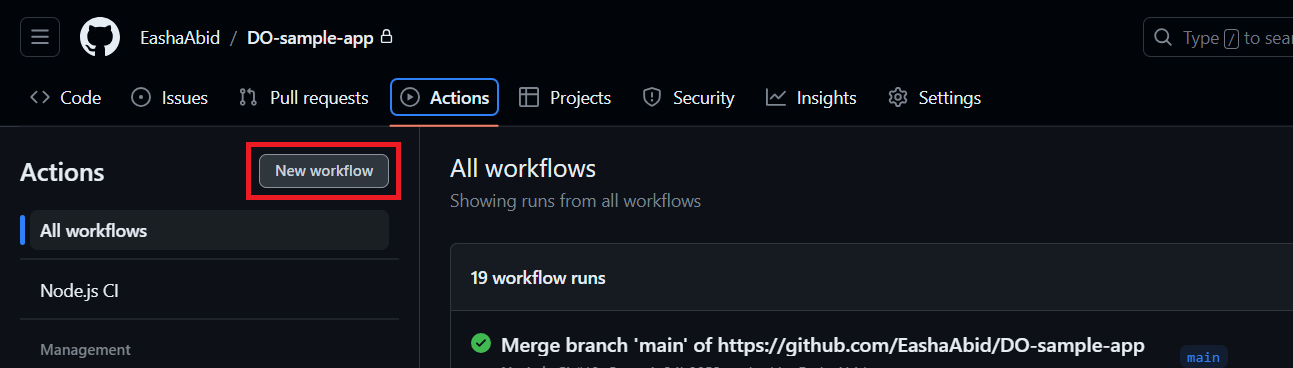The height and width of the screenshot is (368, 1293).
Task: Click the New workflow button
Action: (x=324, y=171)
